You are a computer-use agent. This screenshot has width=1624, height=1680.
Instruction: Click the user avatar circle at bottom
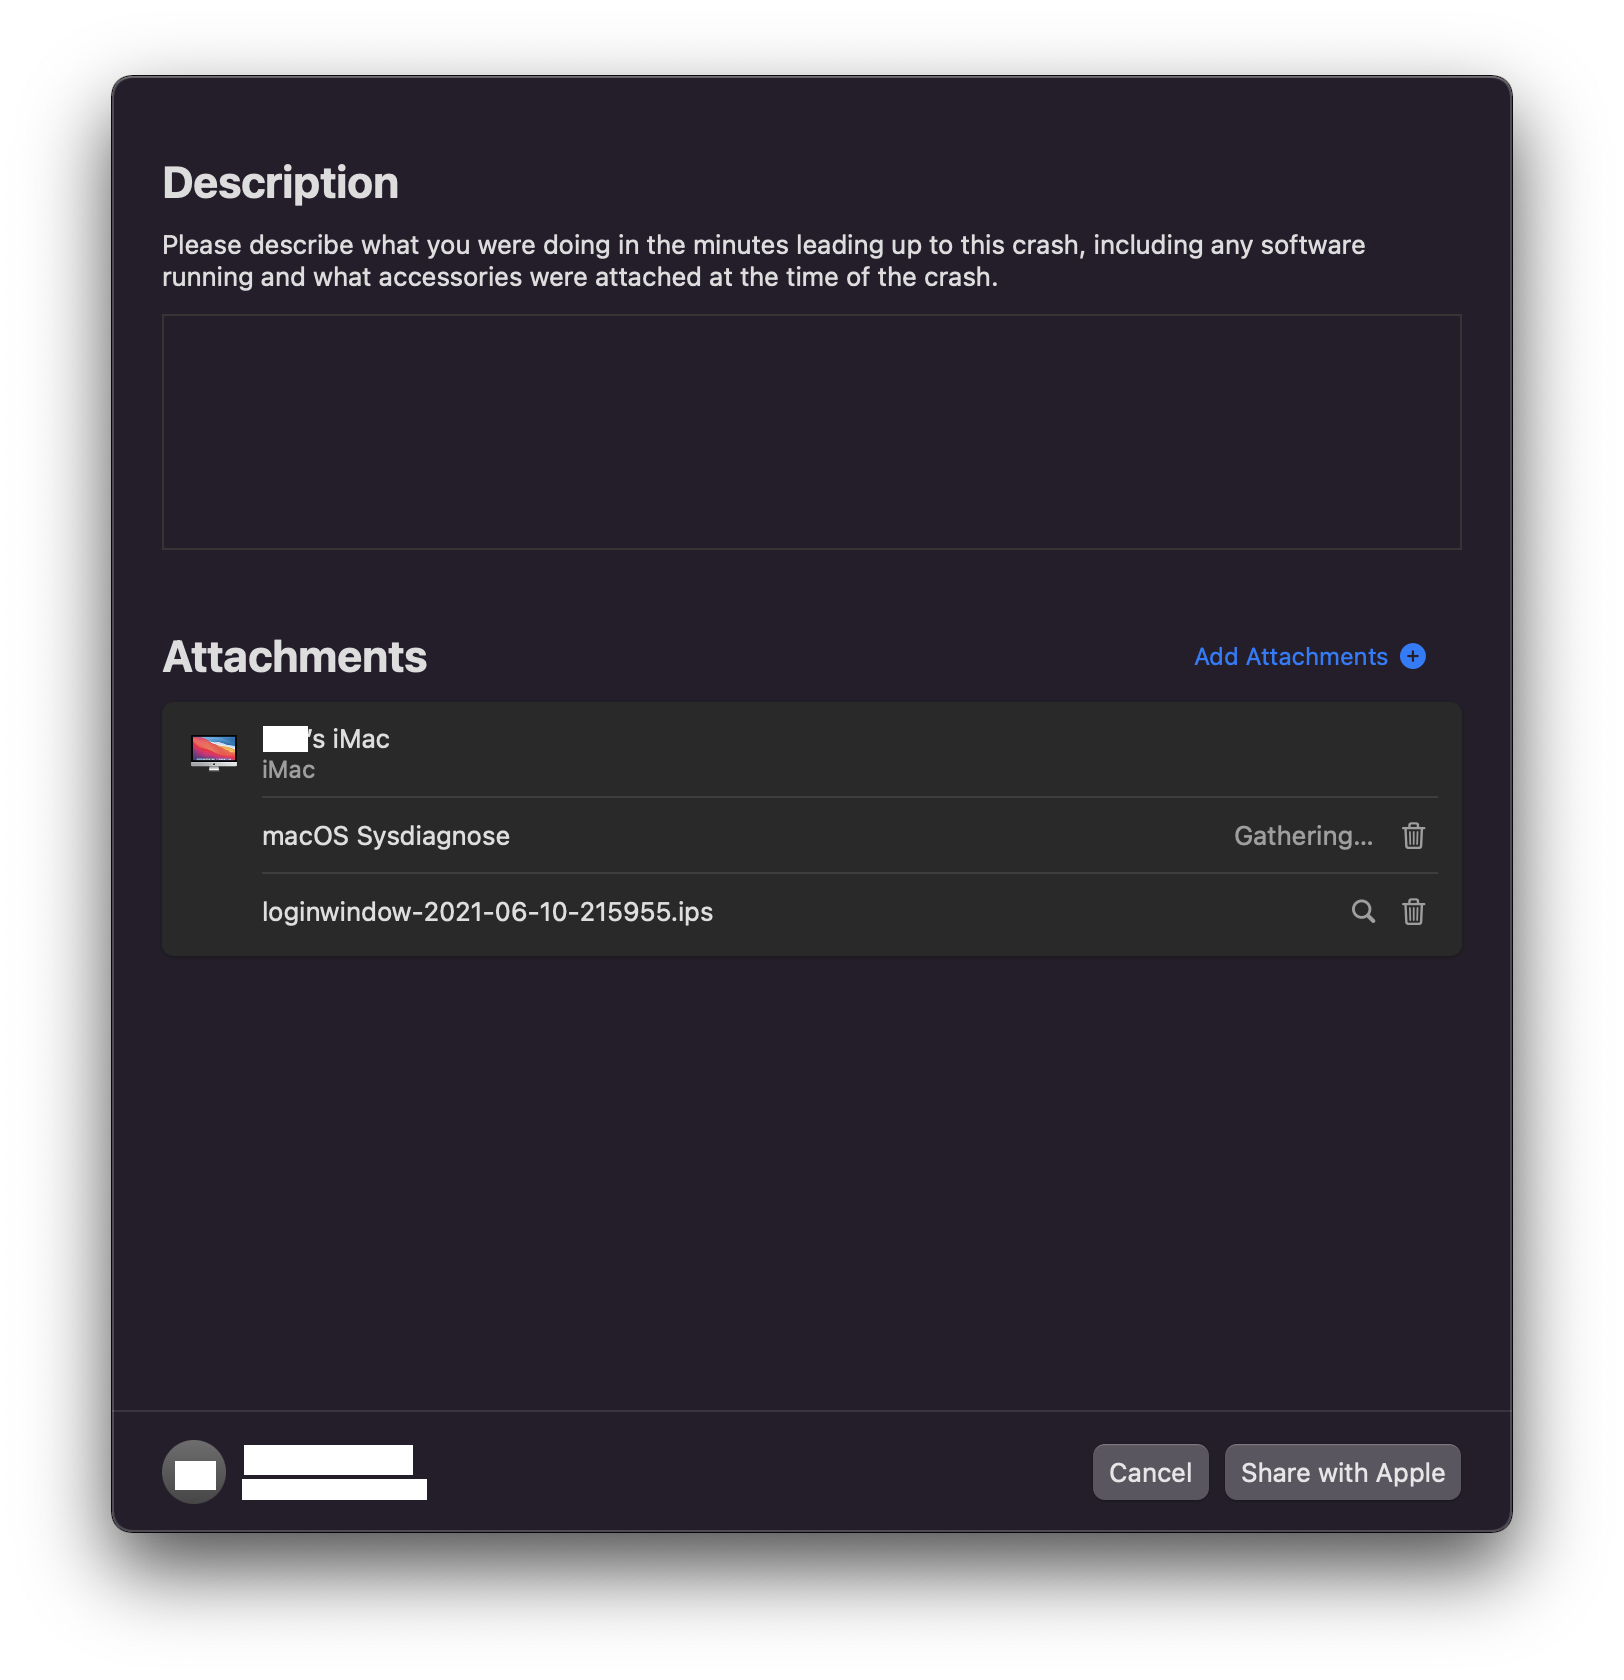[x=194, y=1472]
